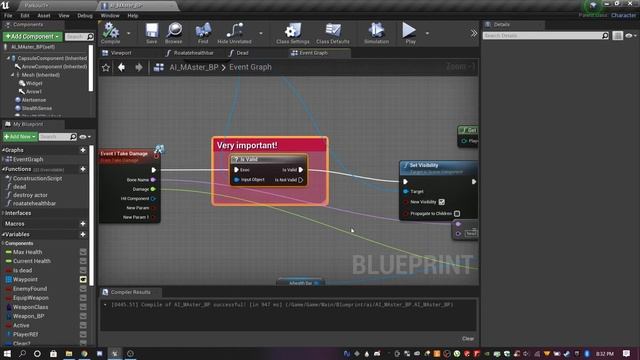Navigate back in graph history
Viewport: 640px width, 360px height.
click(x=121, y=67)
